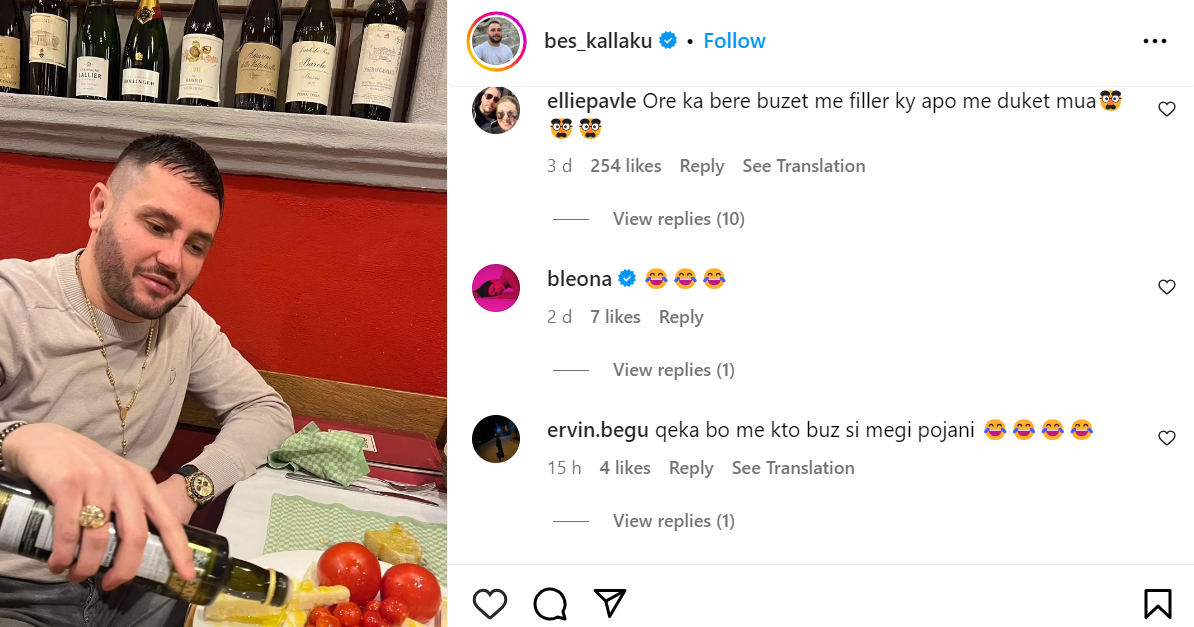Open ervin.begu's profile via username
This screenshot has height=627, width=1194.
coord(598,430)
